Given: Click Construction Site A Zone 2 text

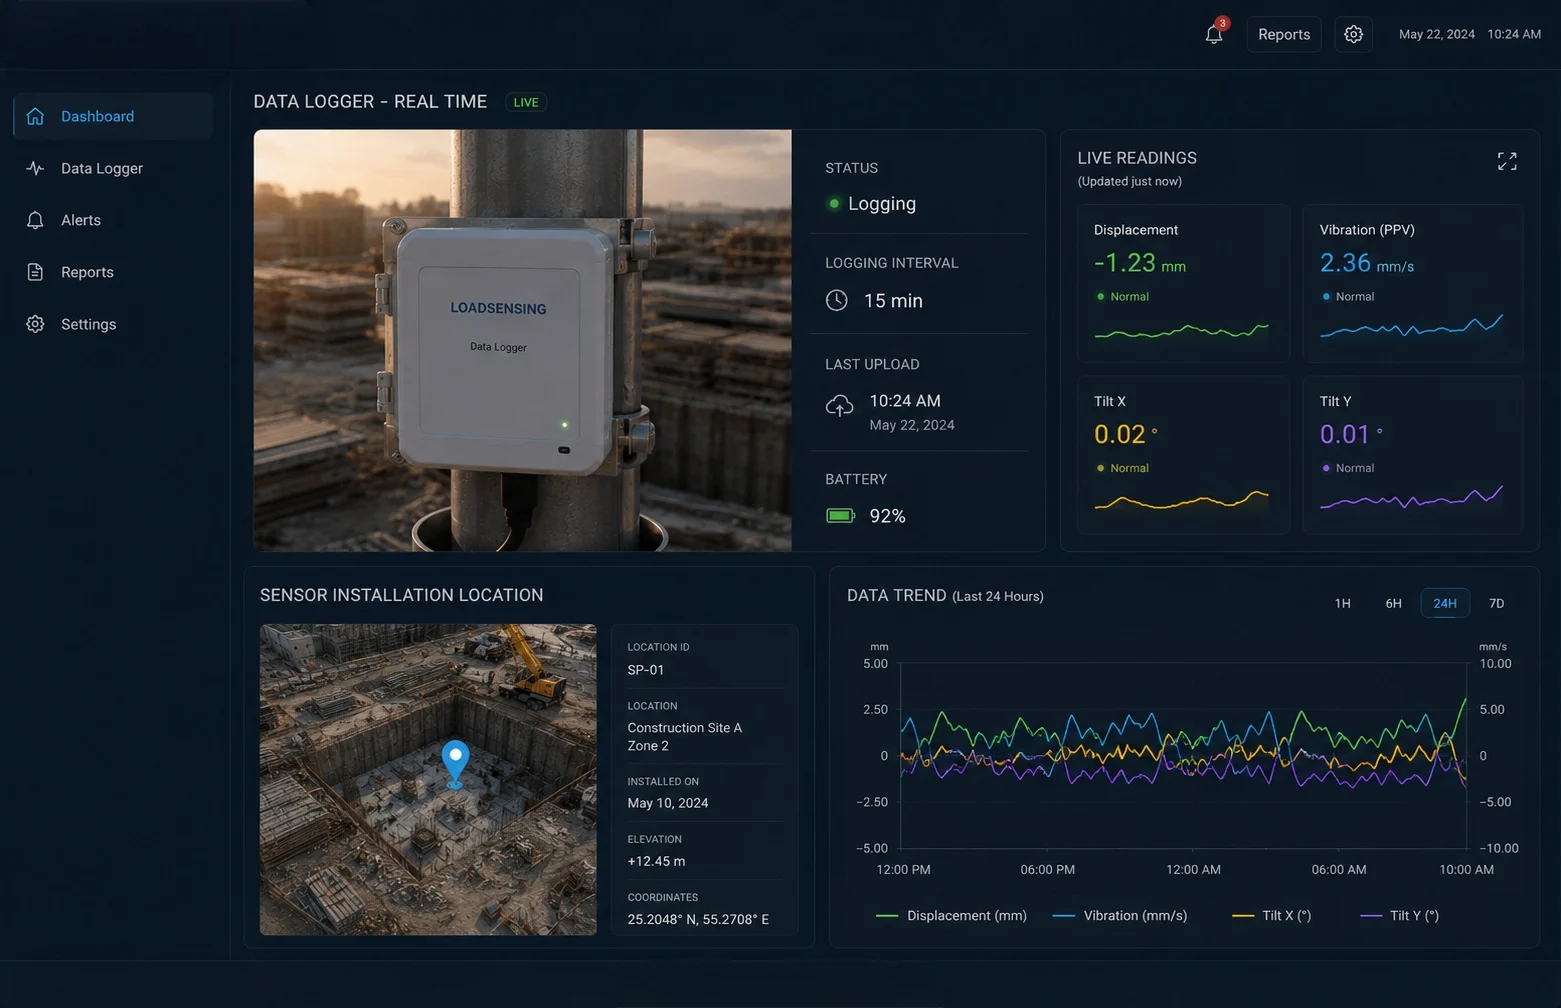Looking at the screenshot, I should (x=685, y=737).
